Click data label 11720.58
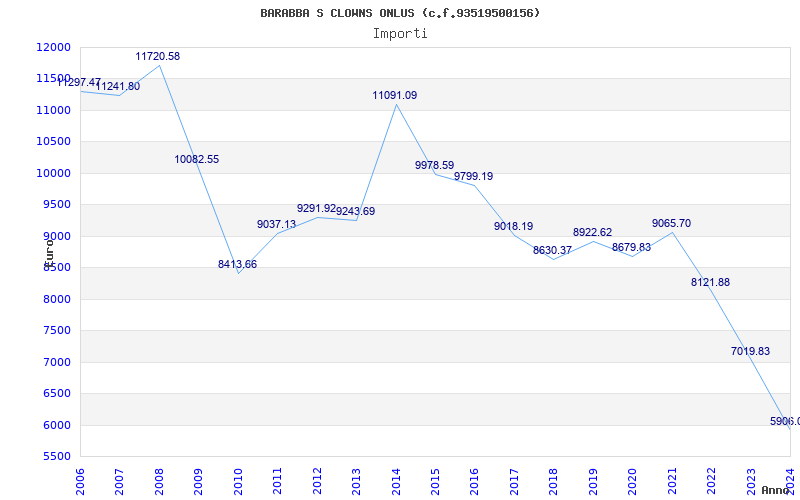Viewport: 800px width, 500px height. click(158, 57)
